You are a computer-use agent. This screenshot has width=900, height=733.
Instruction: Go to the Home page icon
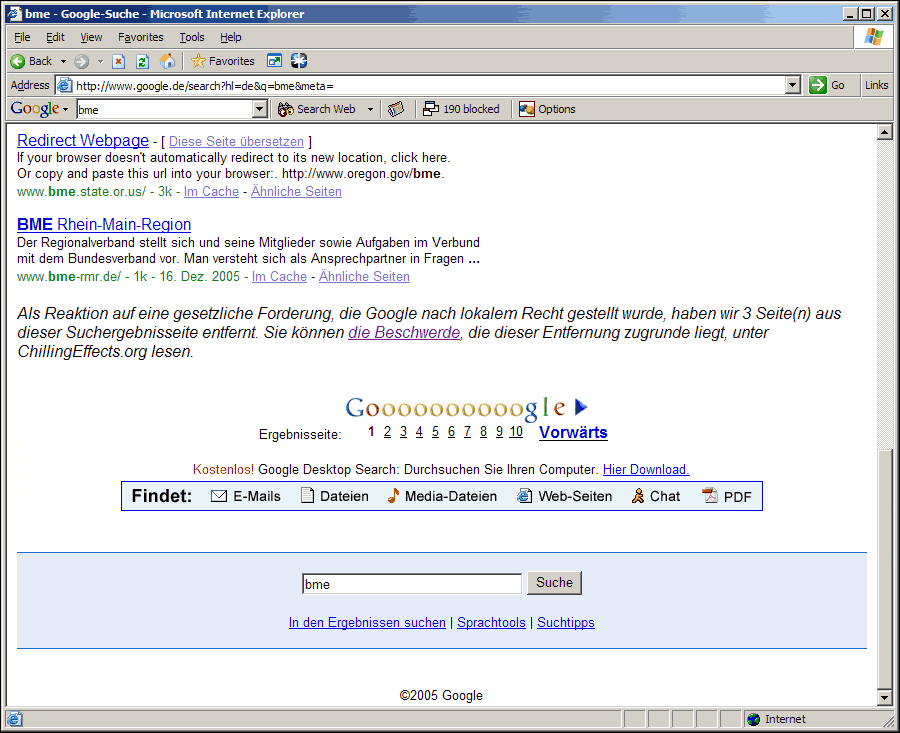click(x=167, y=61)
